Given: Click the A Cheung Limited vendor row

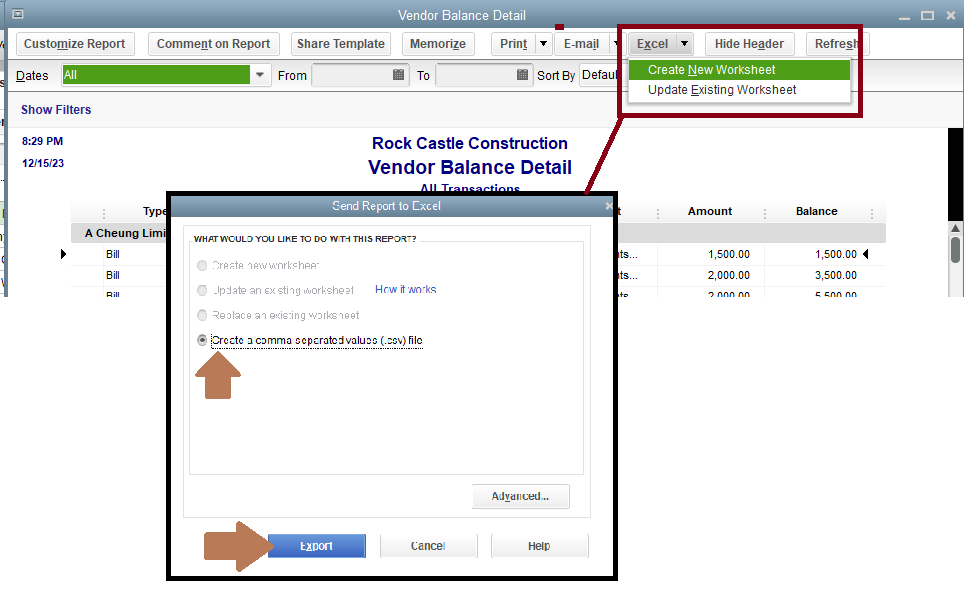Looking at the screenshot, I should point(125,233).
